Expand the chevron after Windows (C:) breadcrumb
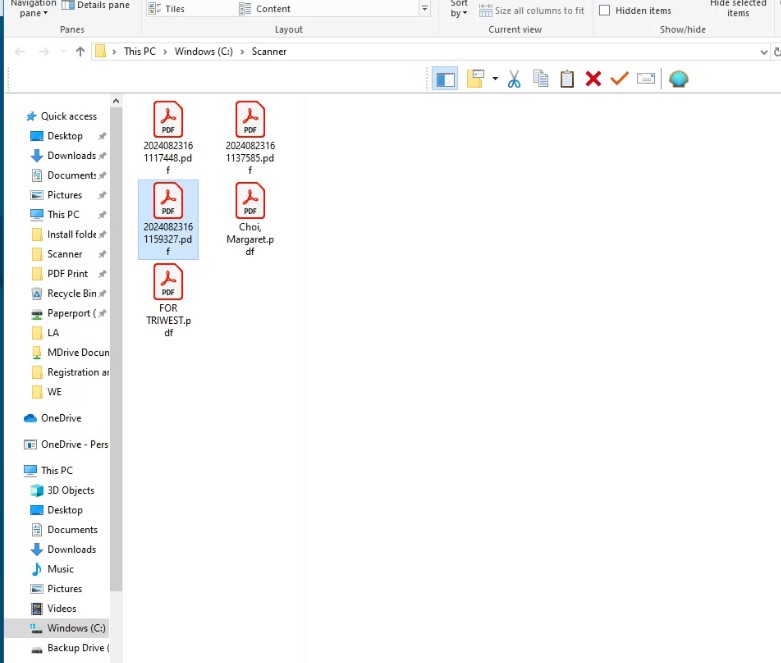 click(242, 51)
